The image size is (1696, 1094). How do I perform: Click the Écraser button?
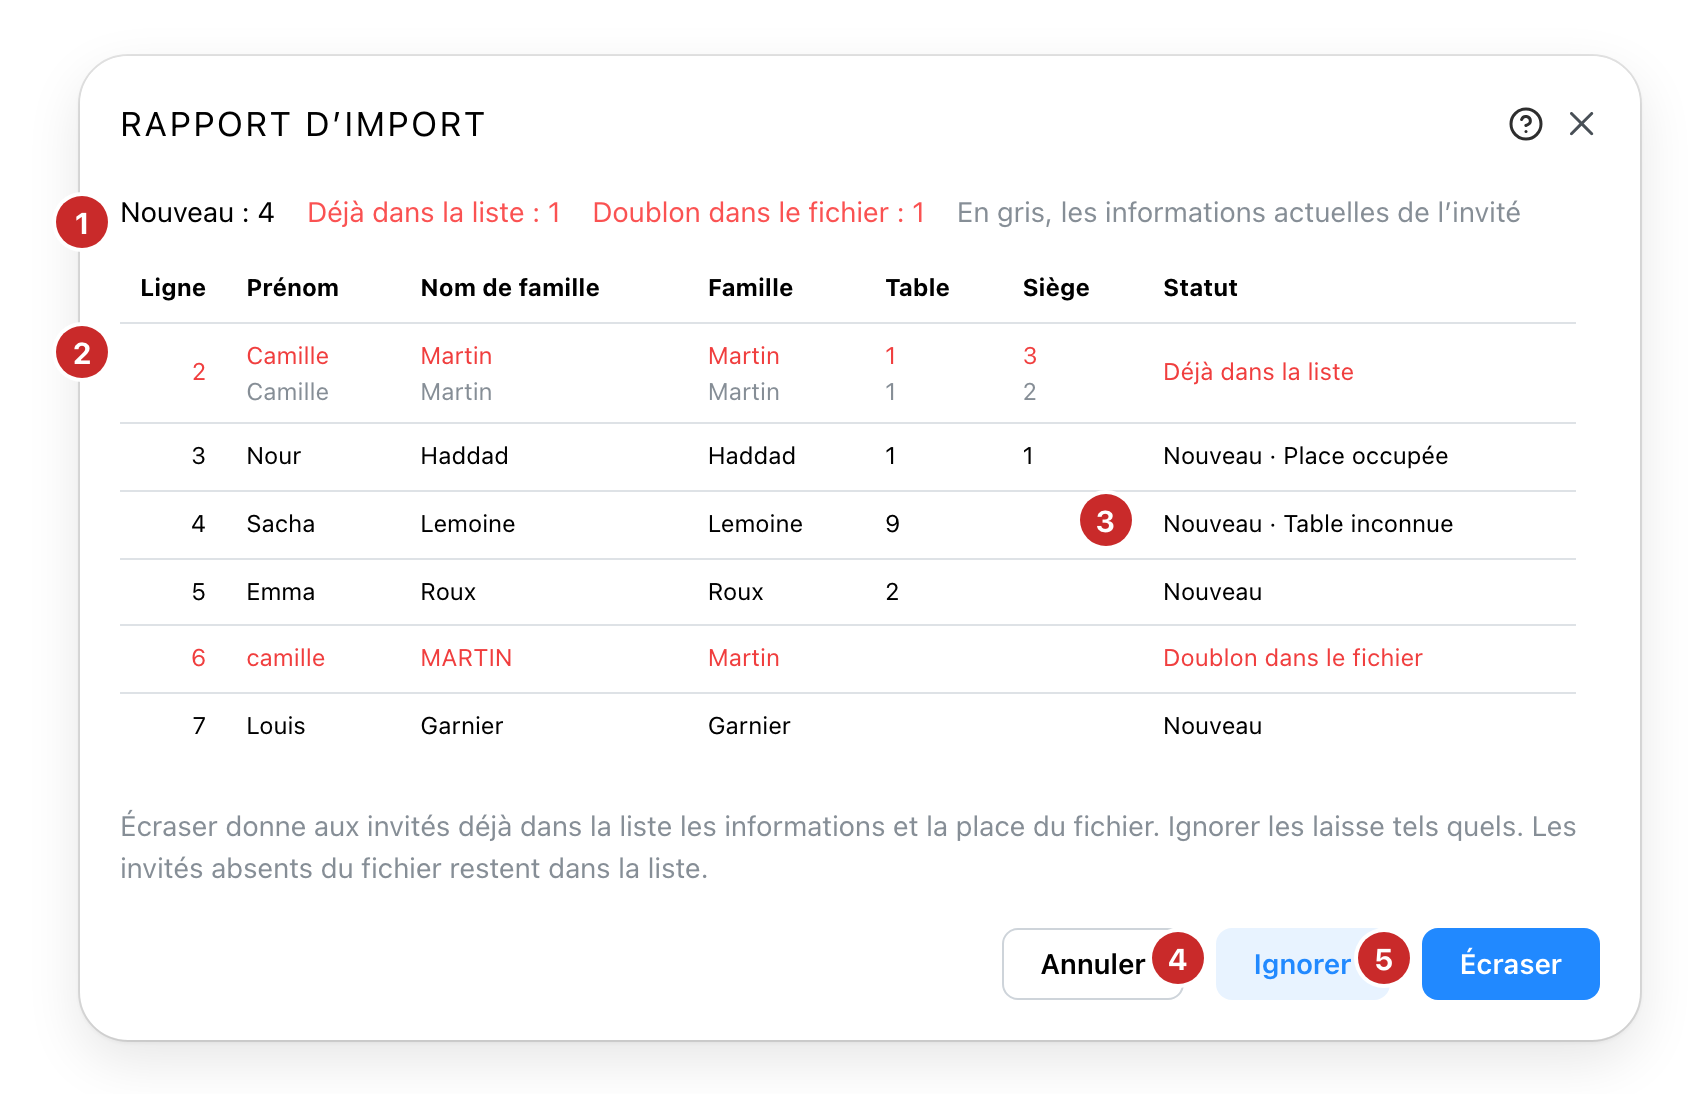tap(1510, 963)
